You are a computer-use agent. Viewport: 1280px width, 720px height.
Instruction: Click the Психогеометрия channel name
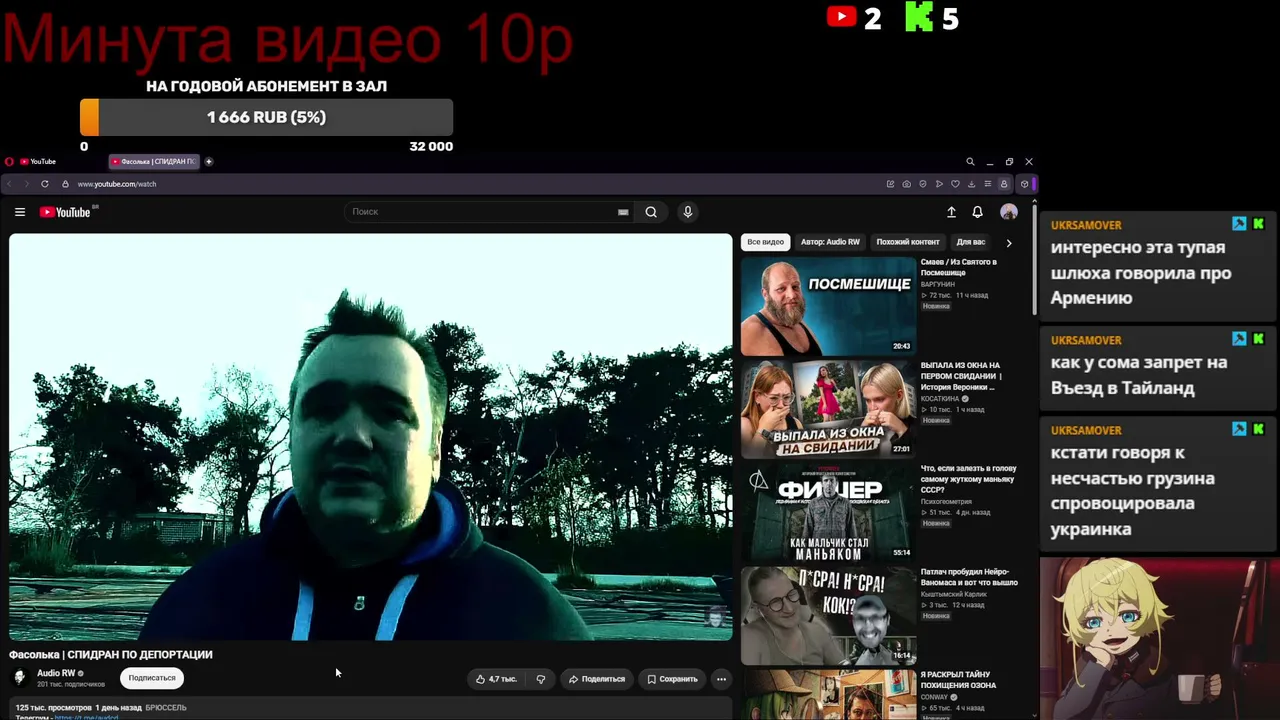pos(947,502)
